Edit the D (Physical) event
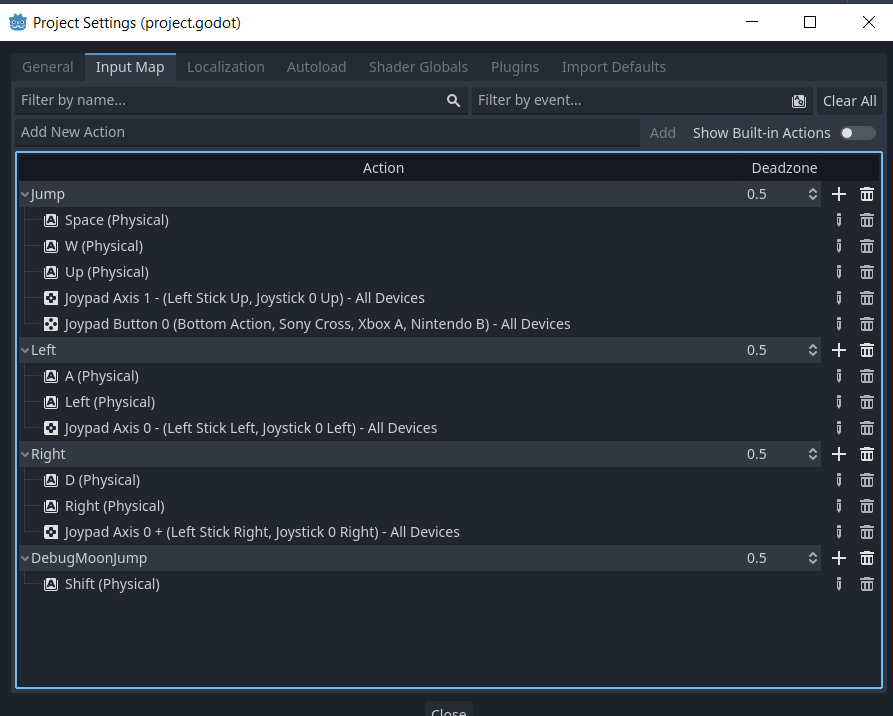Screen dimensions: 893x716 (838, 480)
